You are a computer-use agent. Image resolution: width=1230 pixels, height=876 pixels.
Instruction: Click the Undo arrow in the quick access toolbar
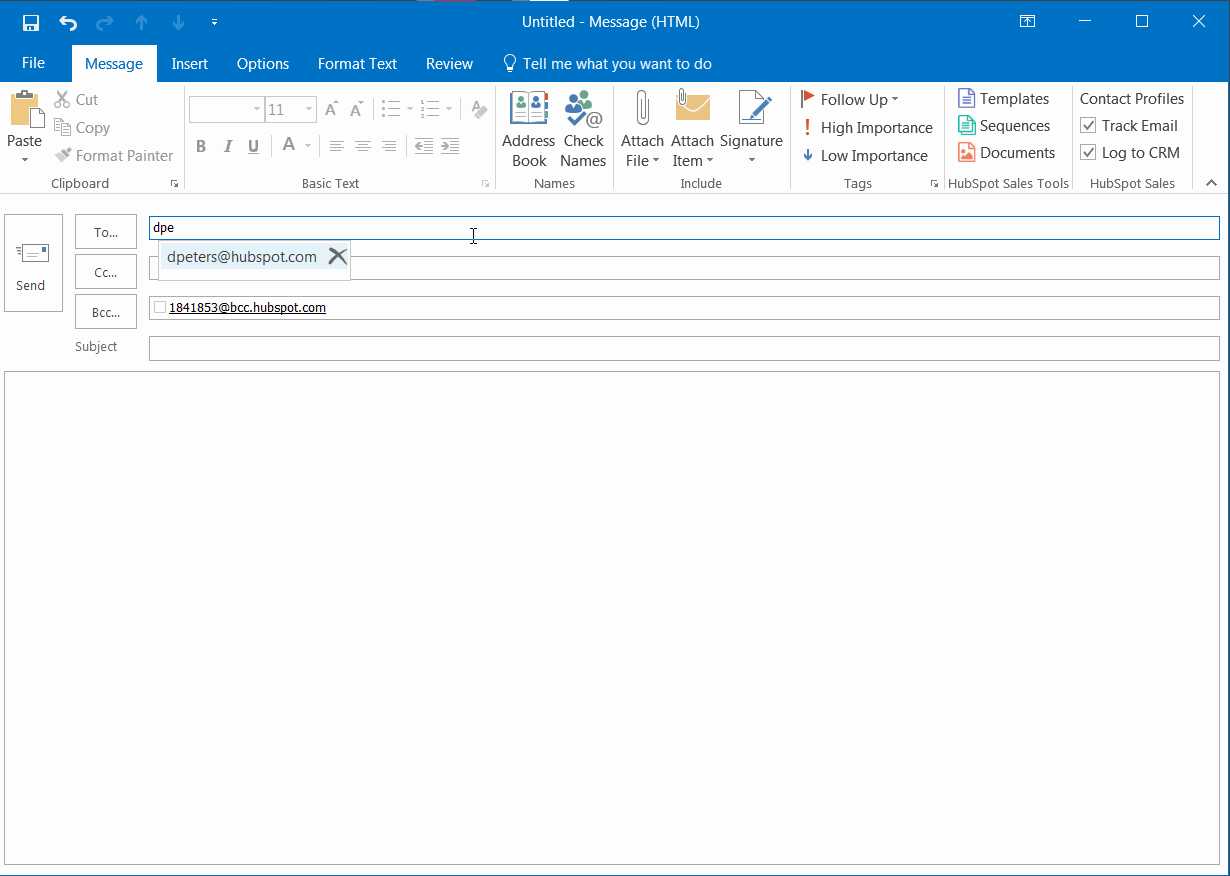click(68, 22)
